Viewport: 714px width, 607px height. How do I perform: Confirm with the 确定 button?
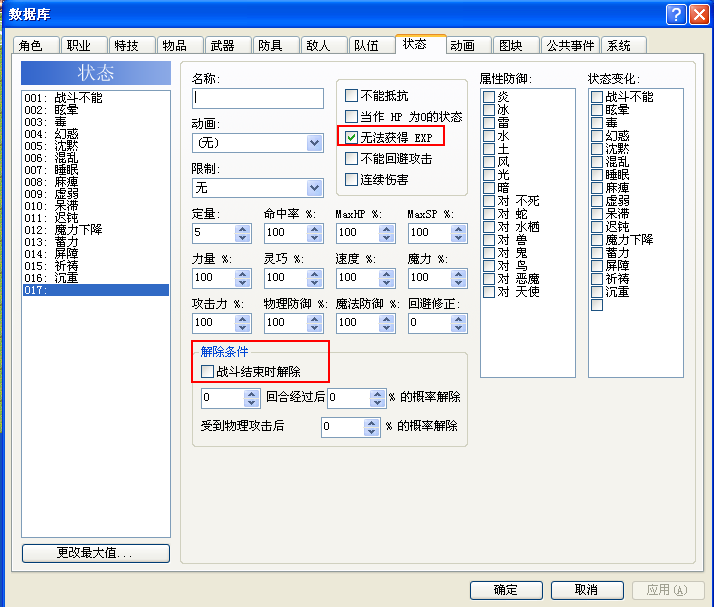506,590
